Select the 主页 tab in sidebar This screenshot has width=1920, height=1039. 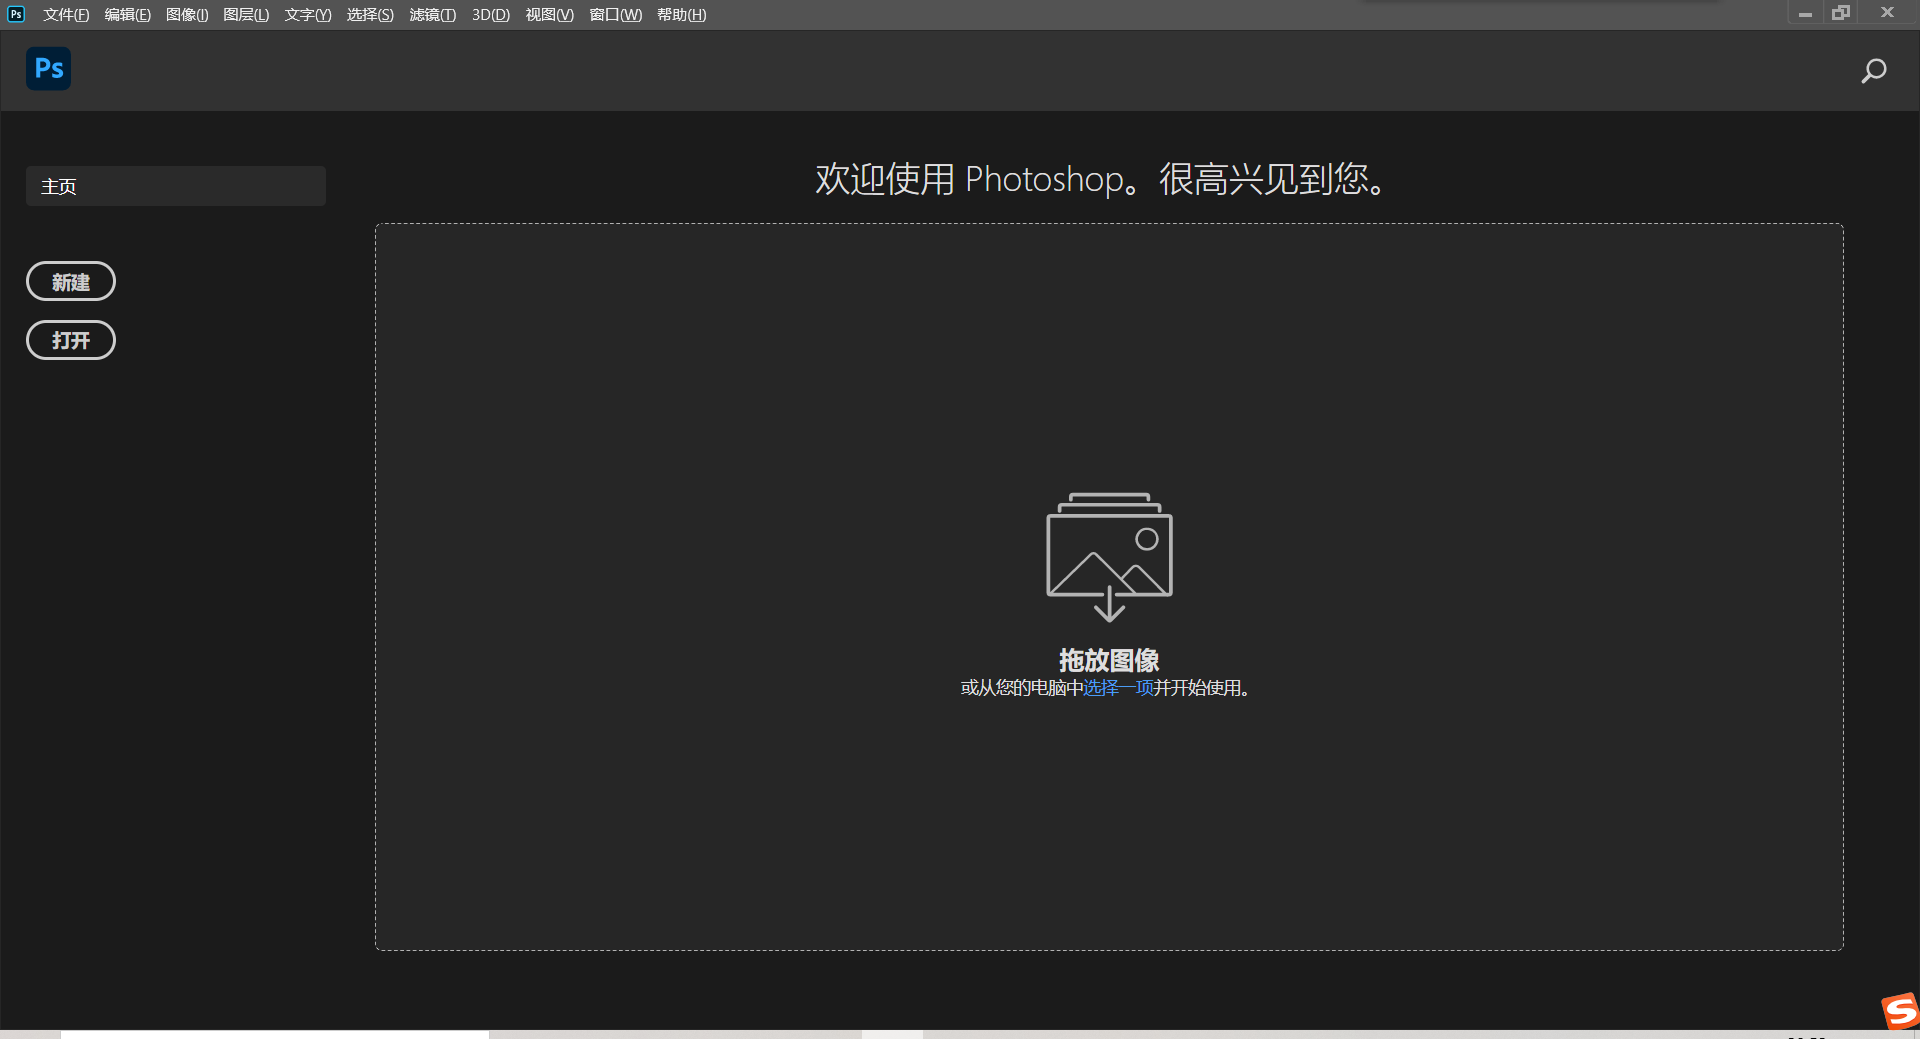click(x=176, y=186)
